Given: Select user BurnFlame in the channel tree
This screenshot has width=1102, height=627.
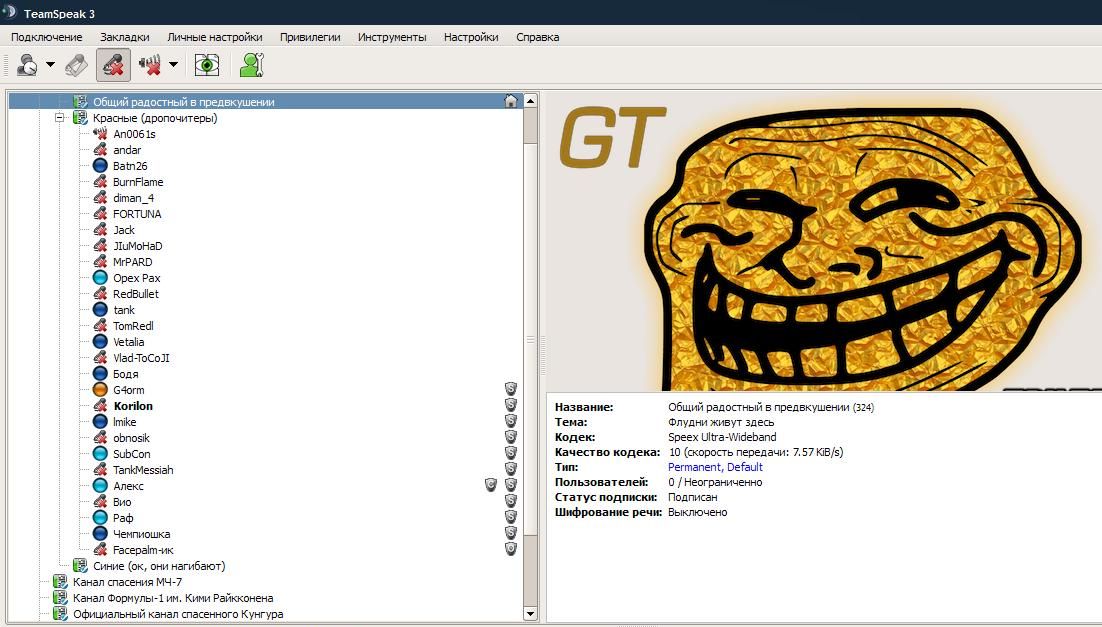Looking at the screenshot, I should [x=138, y=182].
